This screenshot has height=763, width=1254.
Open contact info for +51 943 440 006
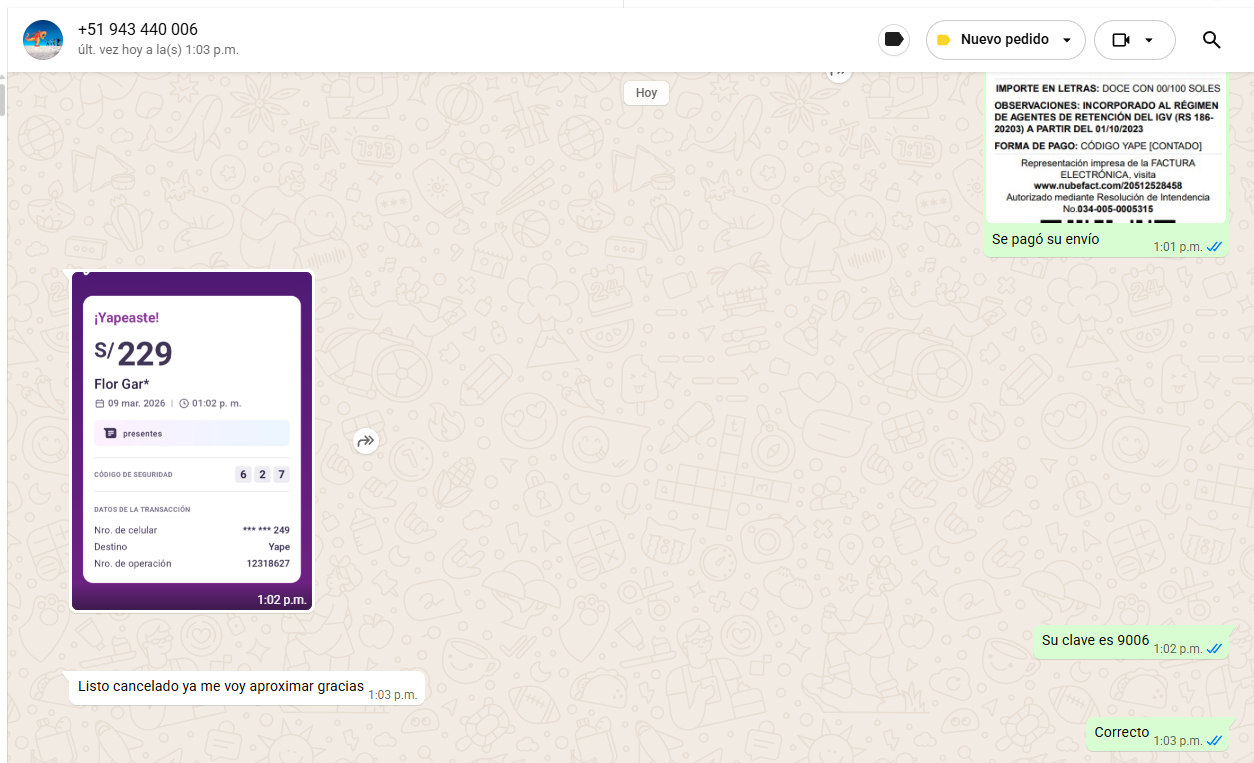pyautogui.click(x=137, y=30)
